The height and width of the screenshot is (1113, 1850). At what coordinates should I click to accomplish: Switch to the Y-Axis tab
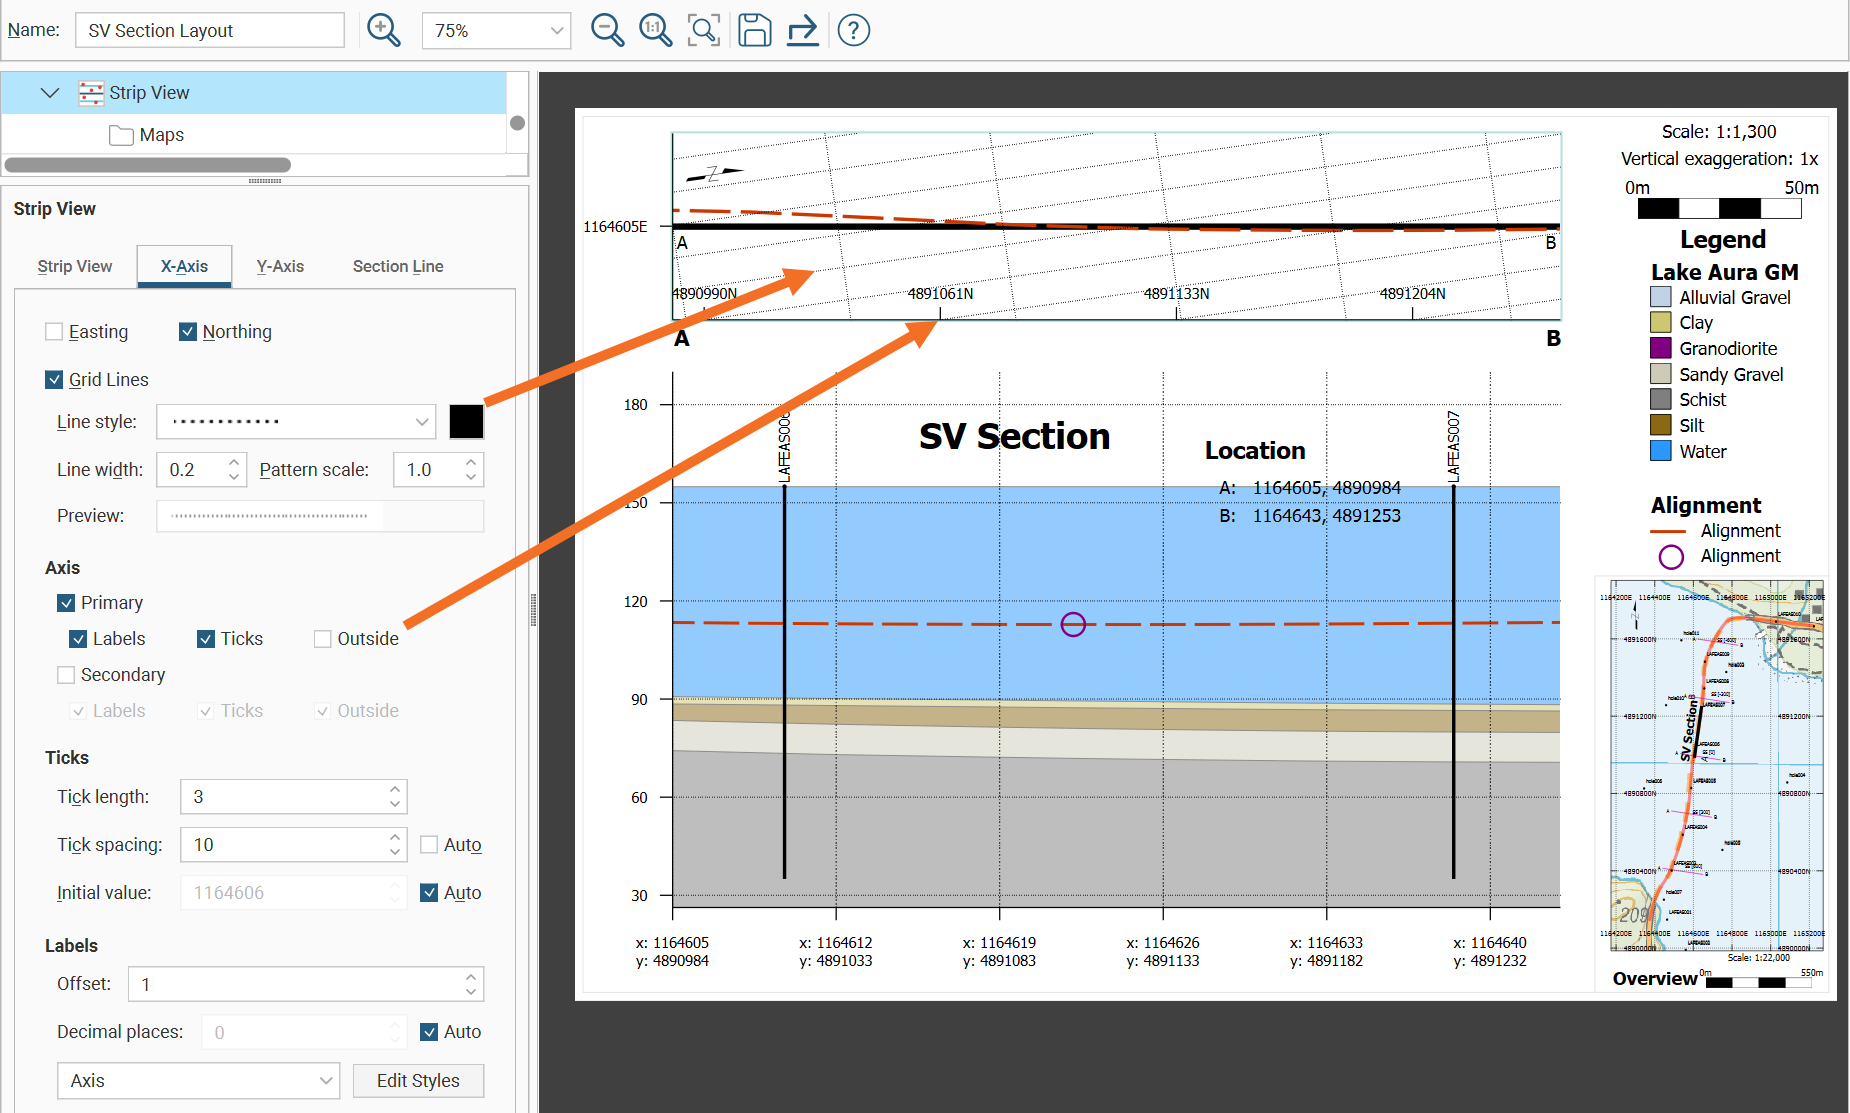click(280, 267)
